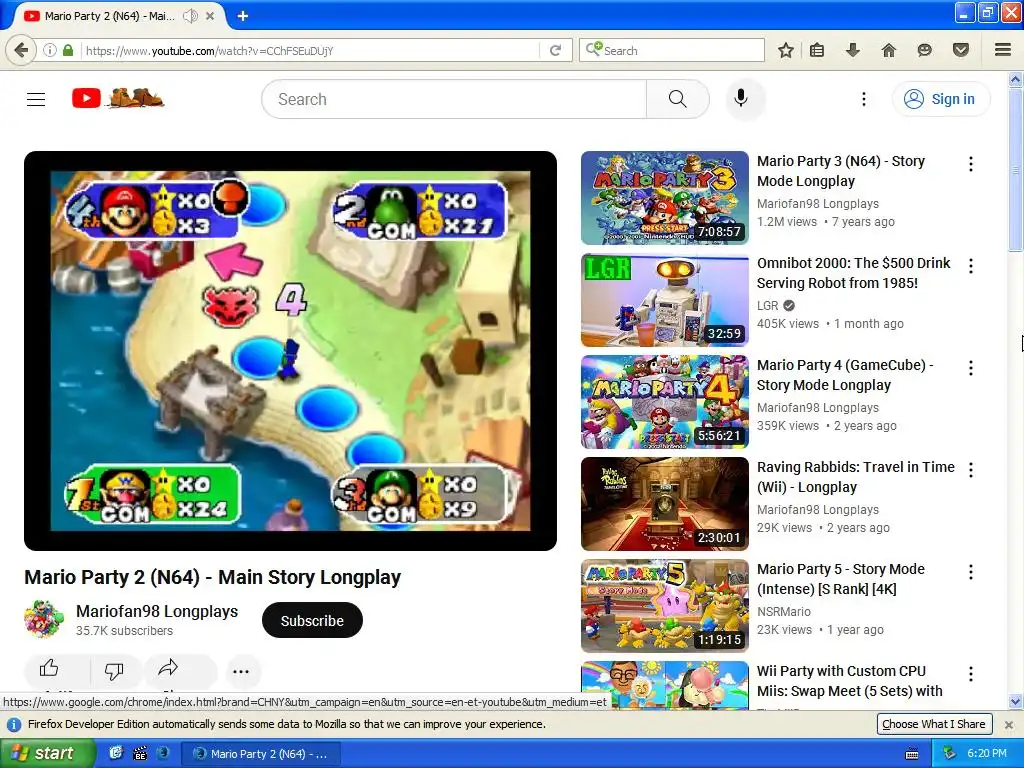Go back with the browser back arrow
The width and height of the screenshot is (1024, 768).
click(x=21, y=50)
